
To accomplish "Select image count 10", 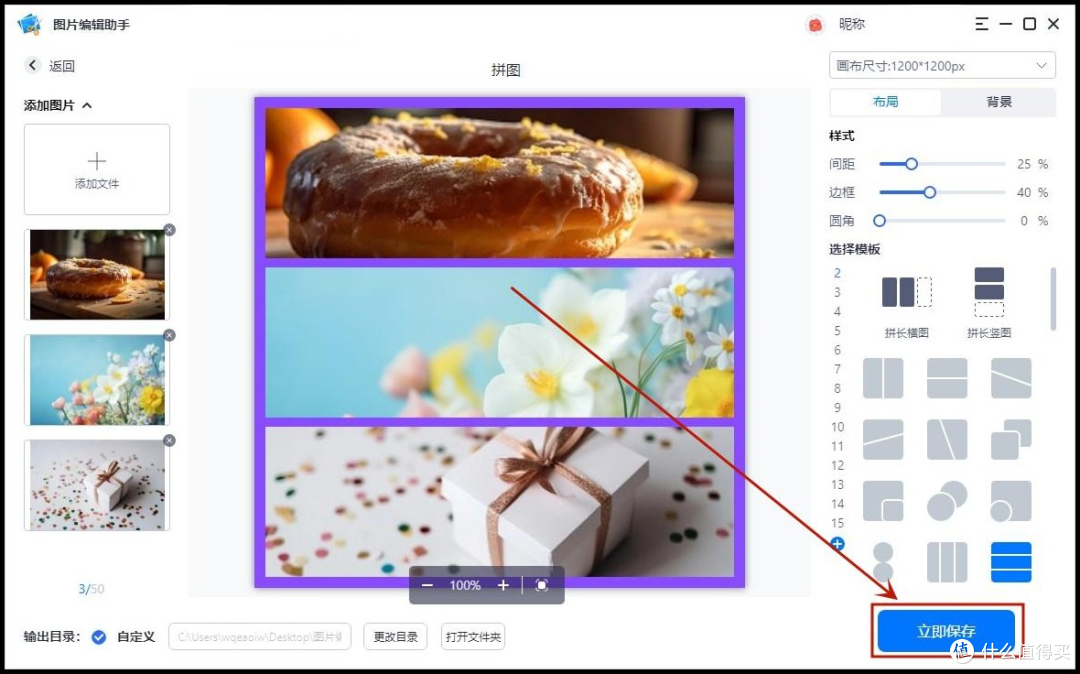I will point(838,428).
